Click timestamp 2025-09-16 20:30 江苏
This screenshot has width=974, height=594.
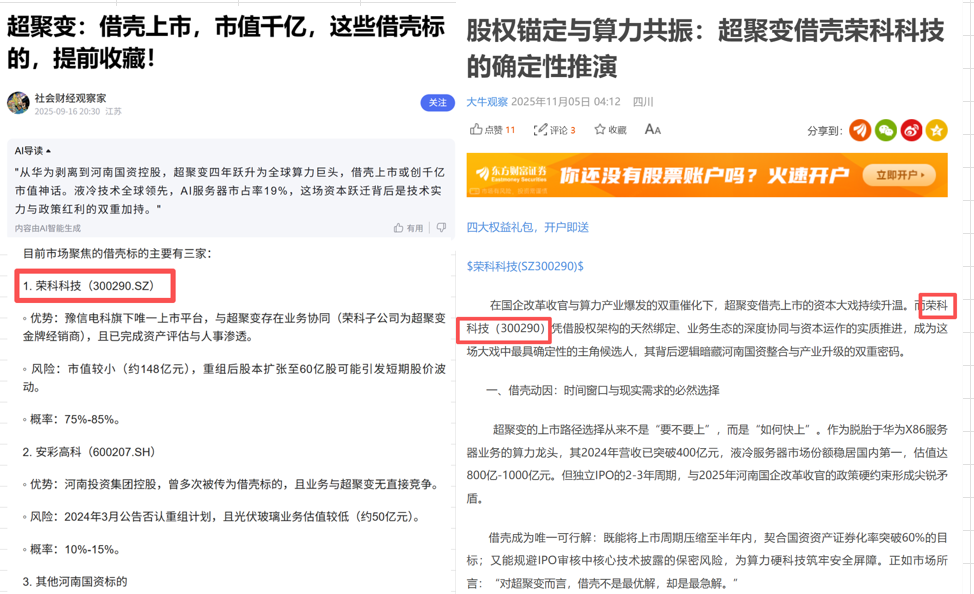pyautogui.click(x=78, y=112)
